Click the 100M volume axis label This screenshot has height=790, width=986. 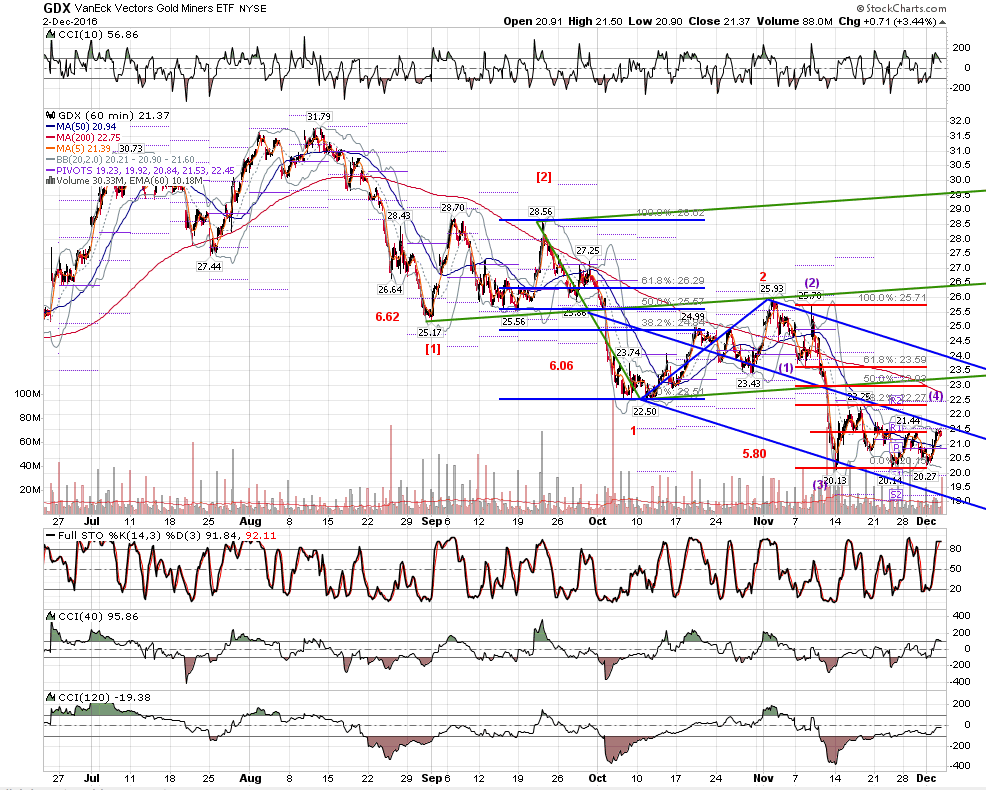click(27, 394)
